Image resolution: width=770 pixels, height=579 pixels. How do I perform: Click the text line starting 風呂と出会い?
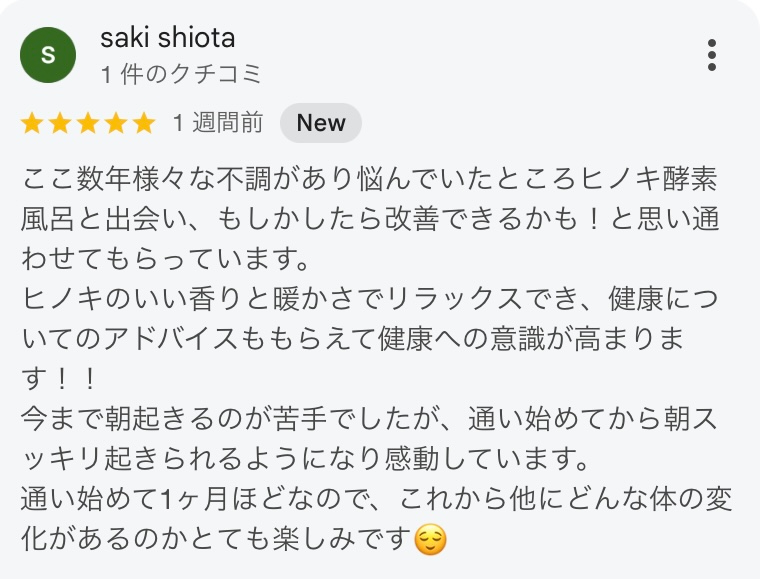[x=370, y=219]
